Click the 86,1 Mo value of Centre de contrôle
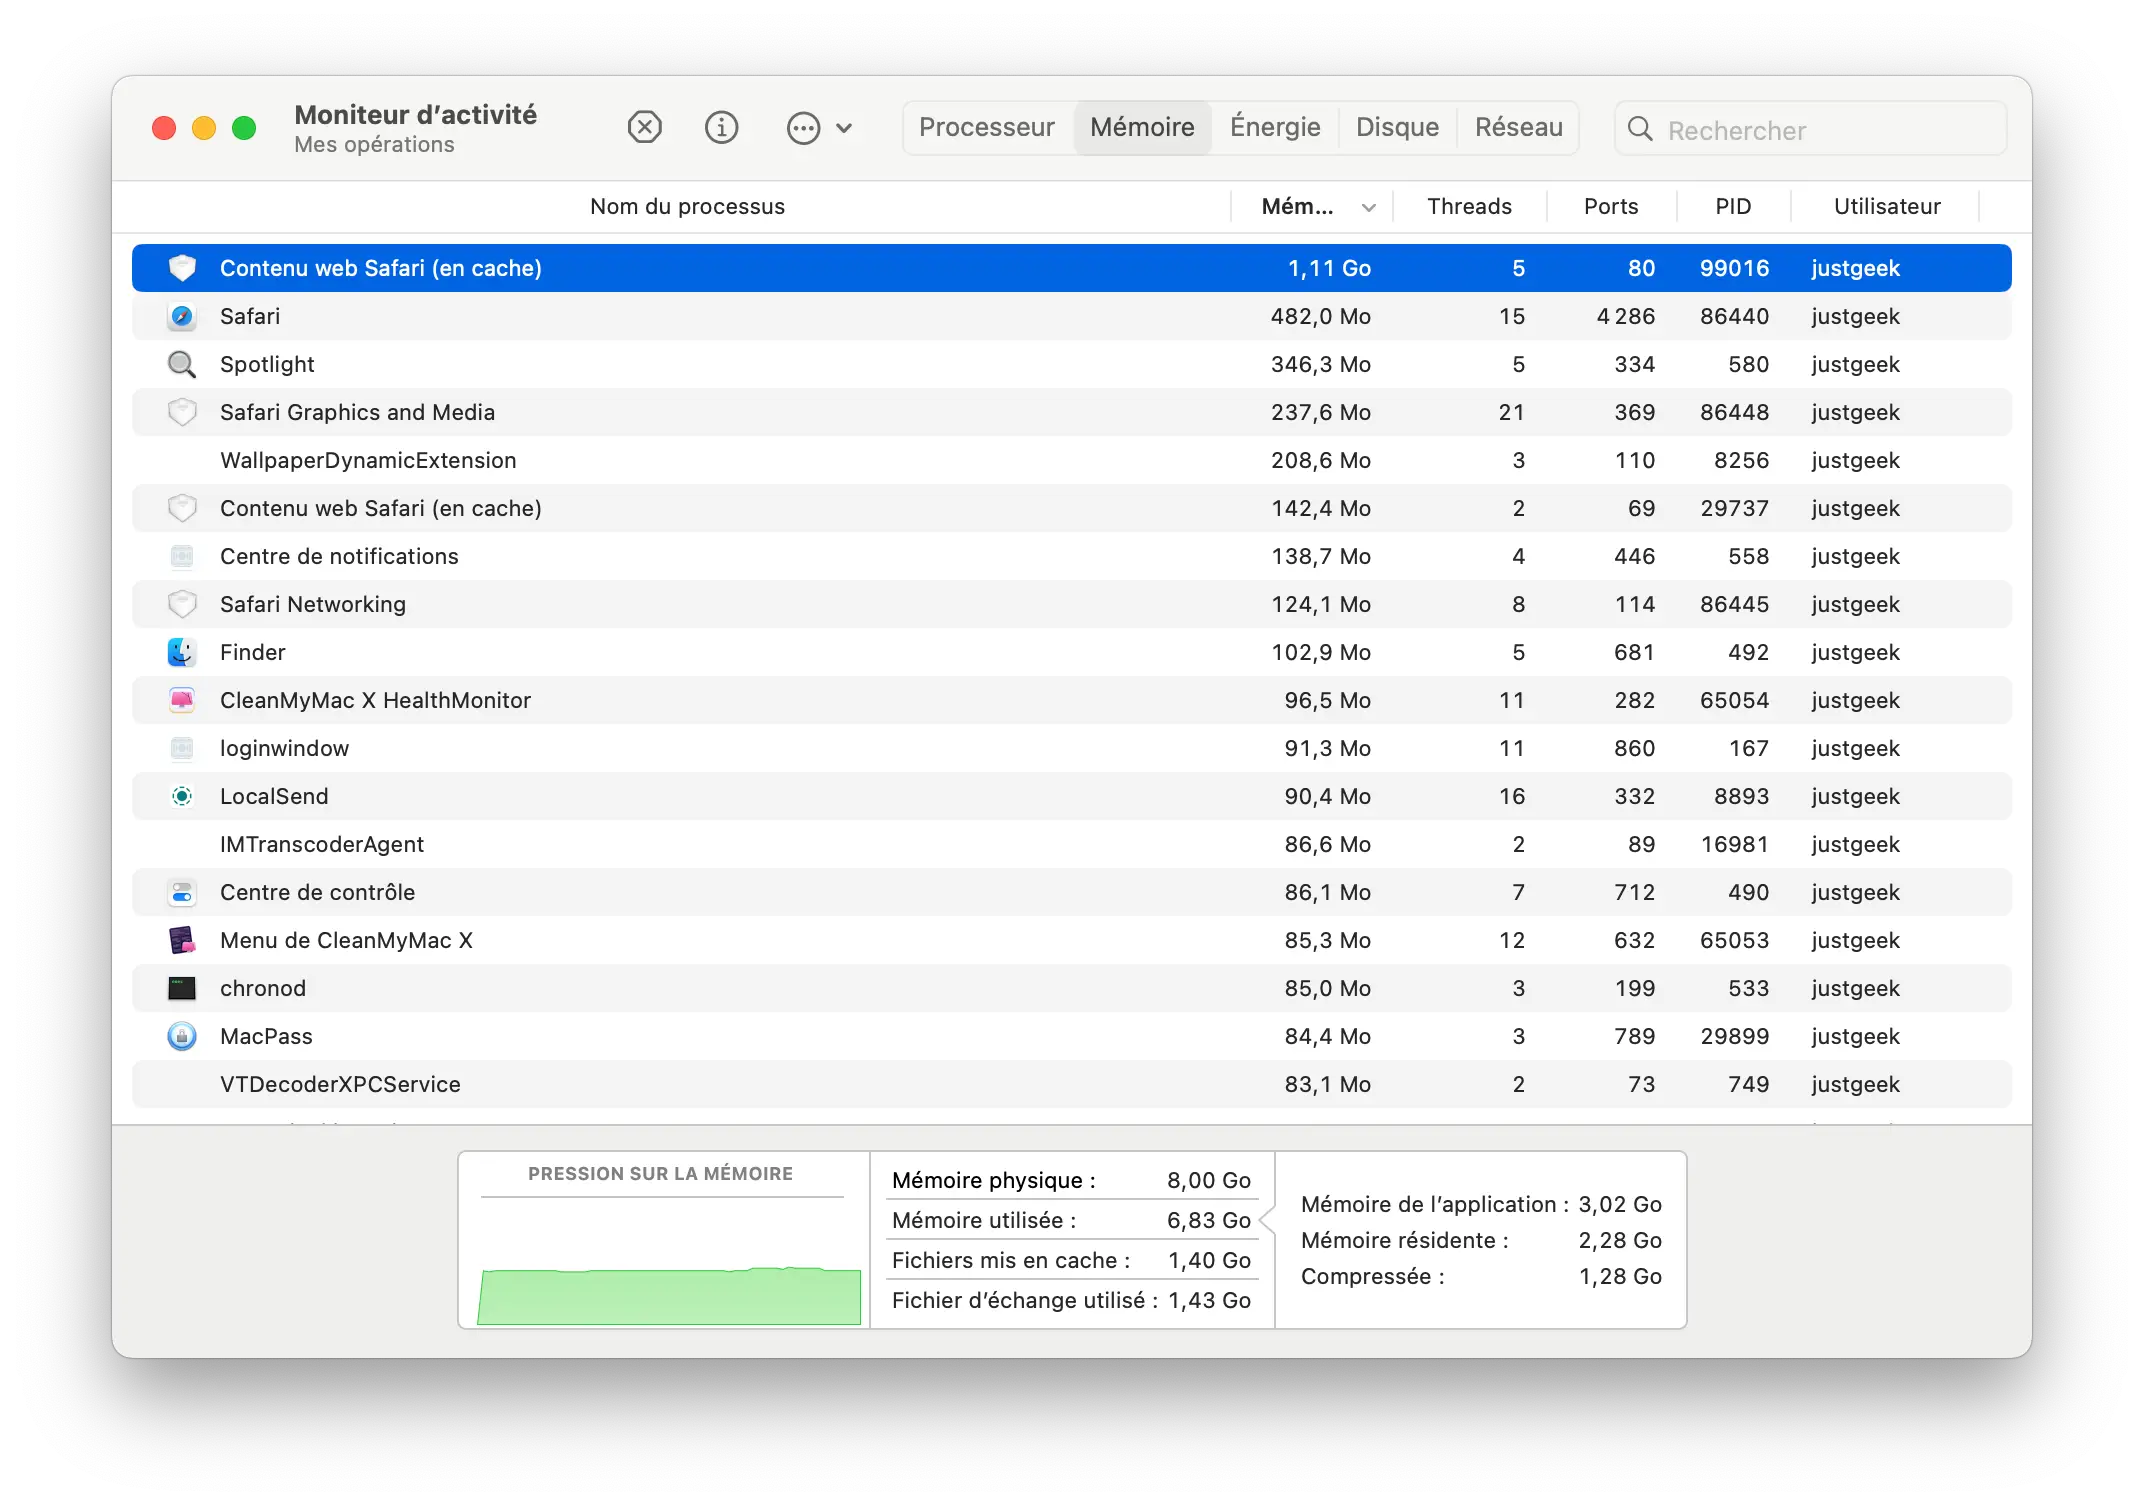The height and width of the screenshot is (1506, 2144). pos(1327,892)
